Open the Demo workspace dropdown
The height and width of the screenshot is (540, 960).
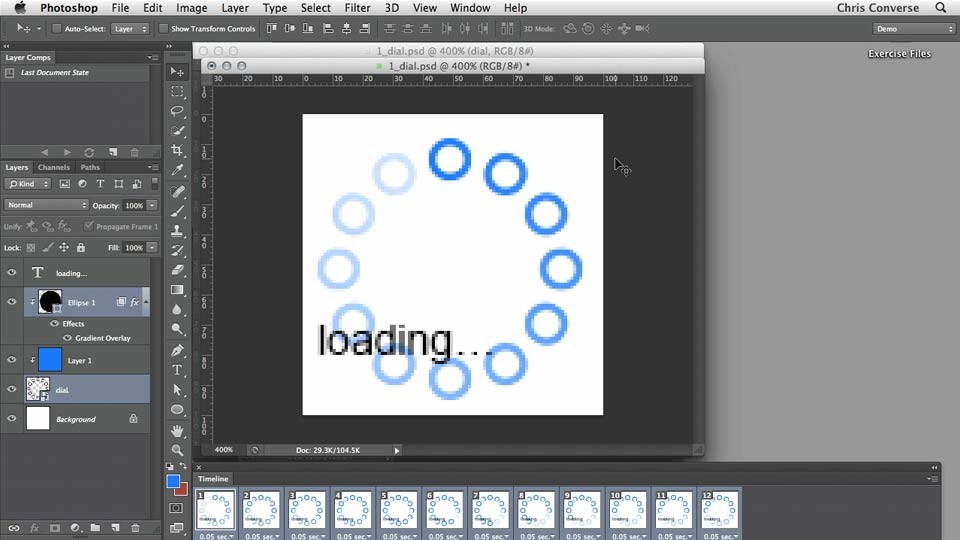point(914,29)
